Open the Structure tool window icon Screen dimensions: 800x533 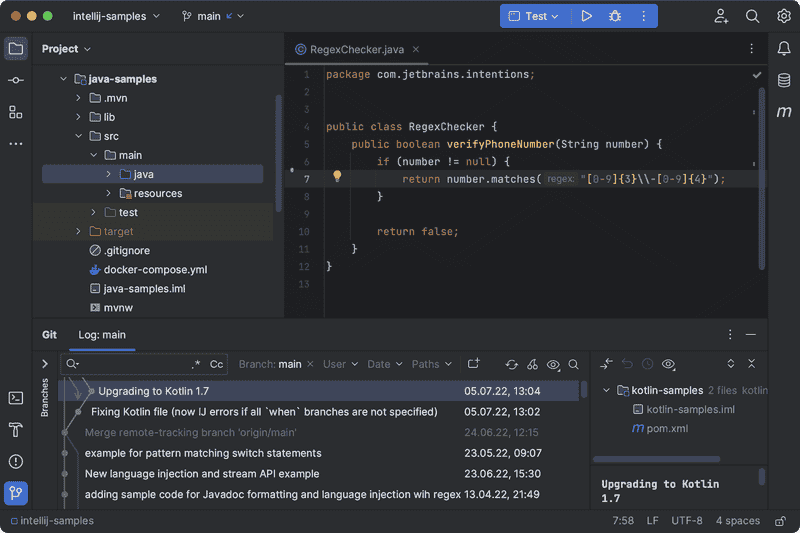click(16, 112)
